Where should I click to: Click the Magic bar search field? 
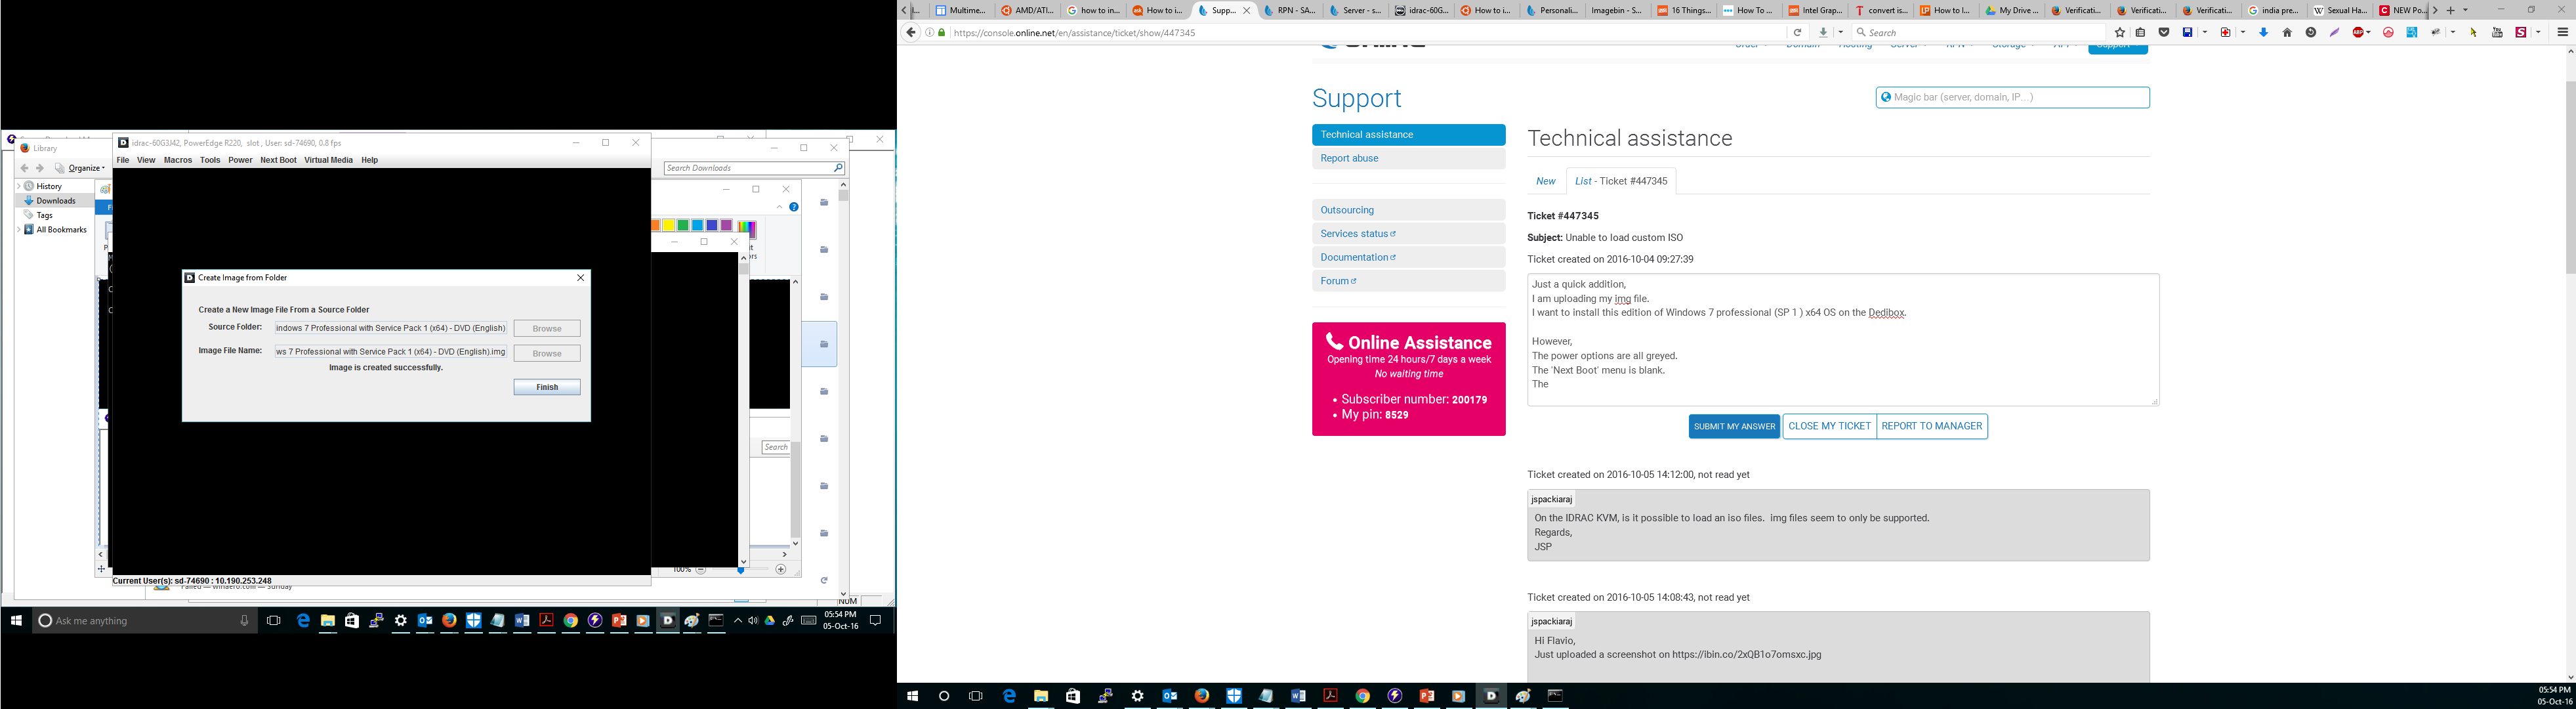click(x=2012, y=98)
